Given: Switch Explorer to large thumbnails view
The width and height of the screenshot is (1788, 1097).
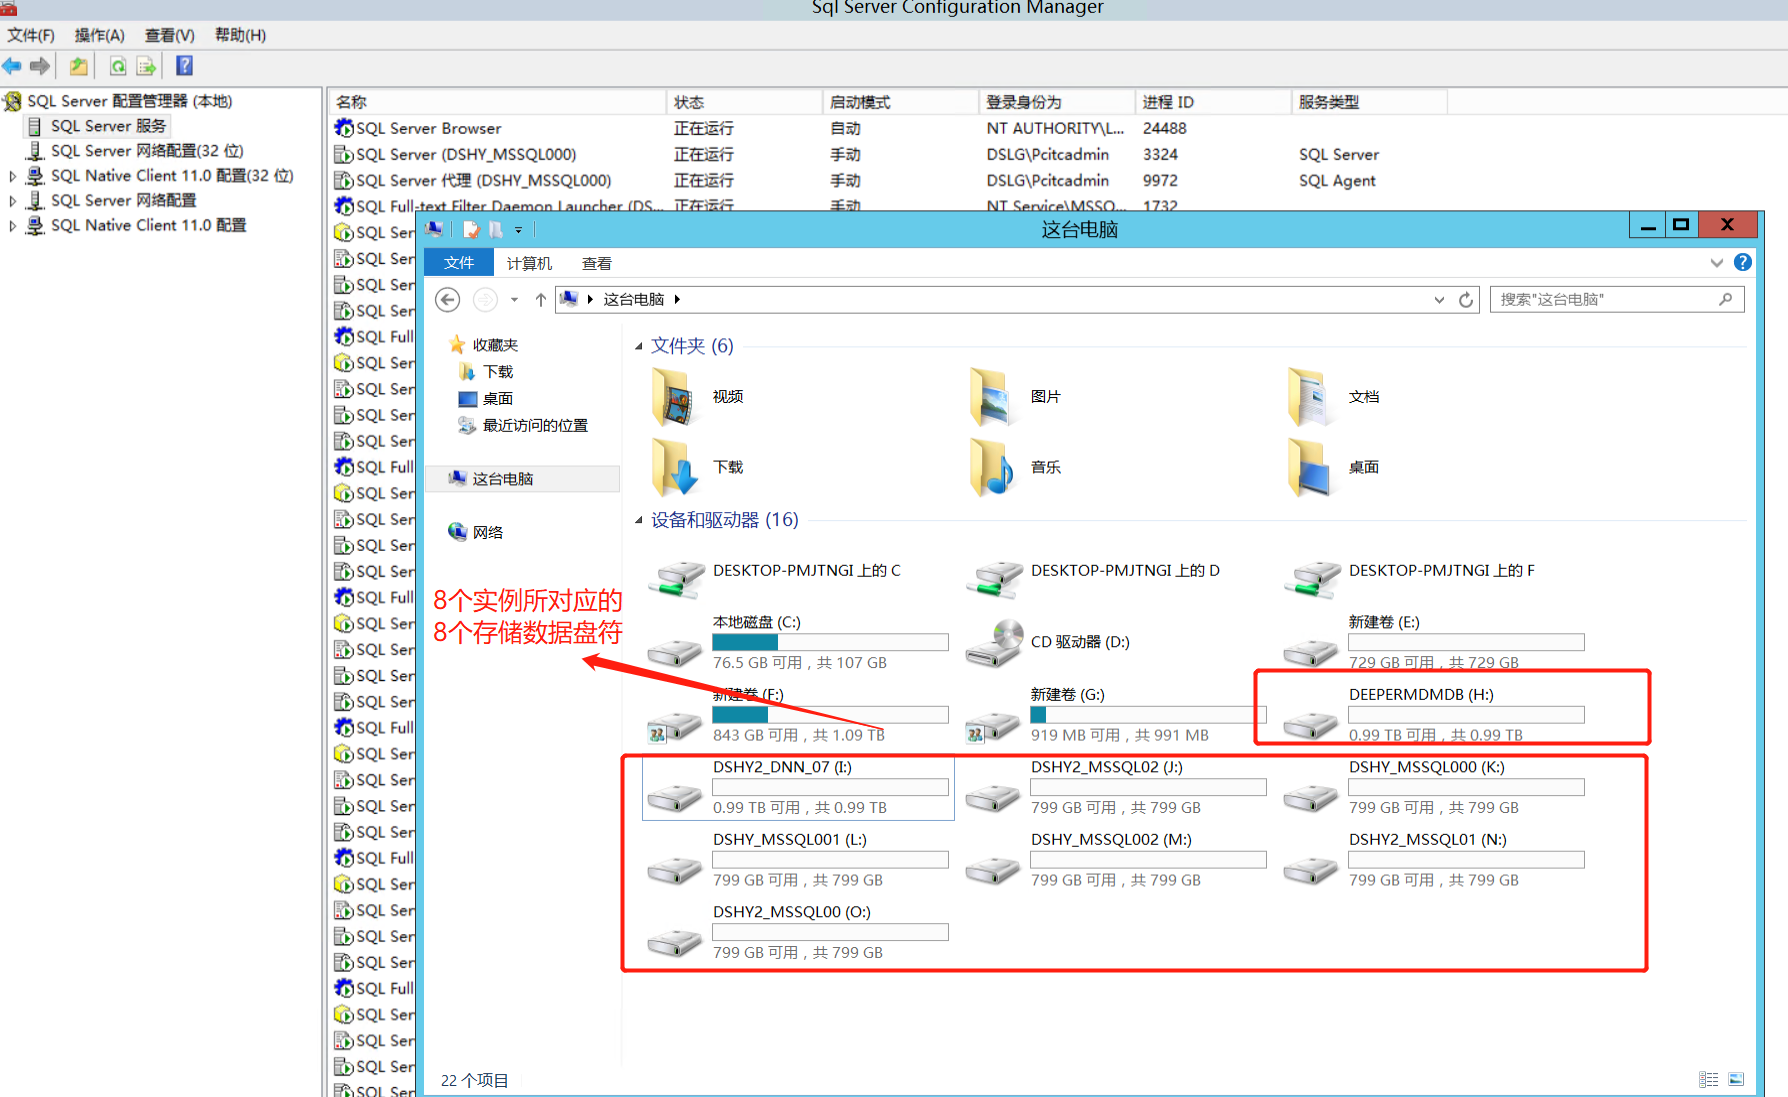Looking at the screenshot, I should tap(1736, 1080).
